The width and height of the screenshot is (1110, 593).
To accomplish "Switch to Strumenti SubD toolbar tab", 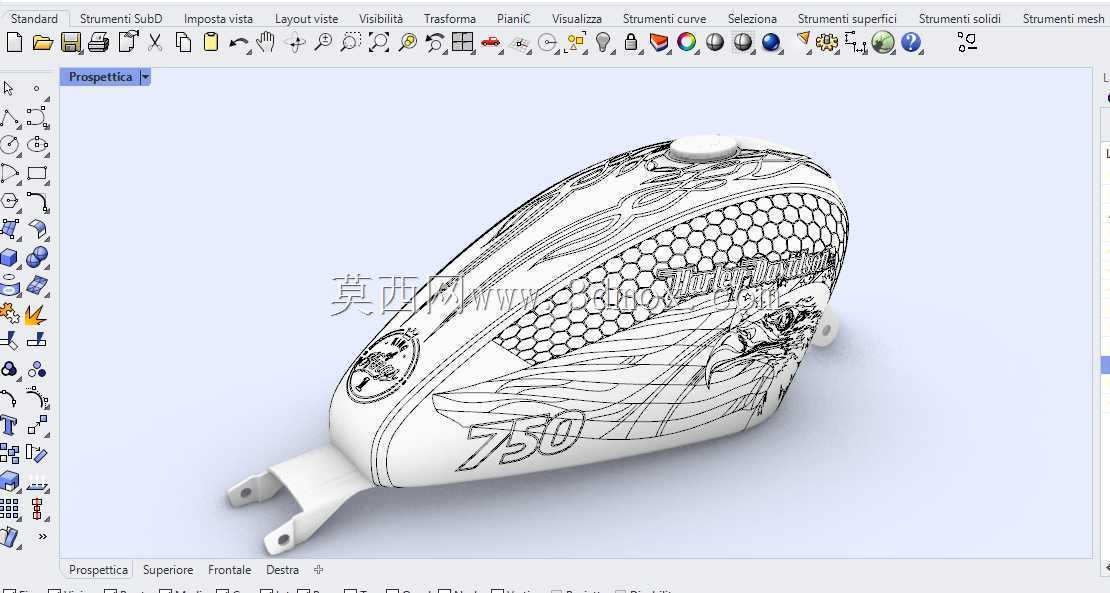I will (x=121, y=18).
